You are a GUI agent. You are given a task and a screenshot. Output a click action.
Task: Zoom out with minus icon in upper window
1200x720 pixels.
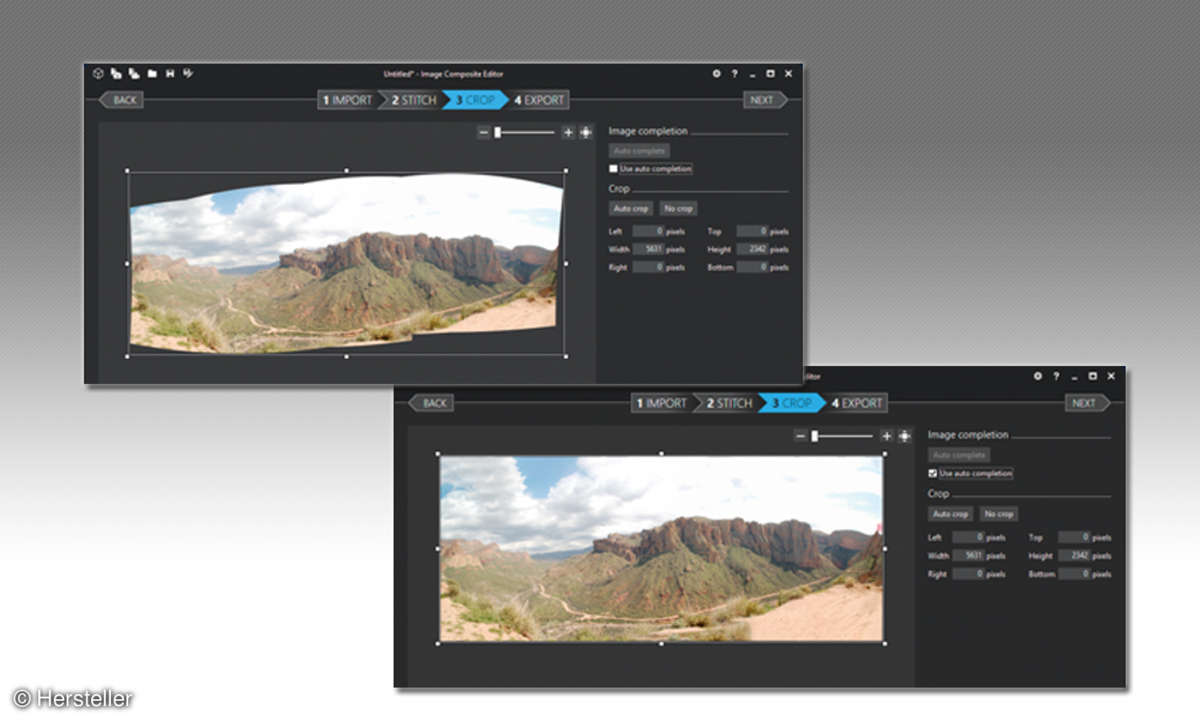(483, 132)
